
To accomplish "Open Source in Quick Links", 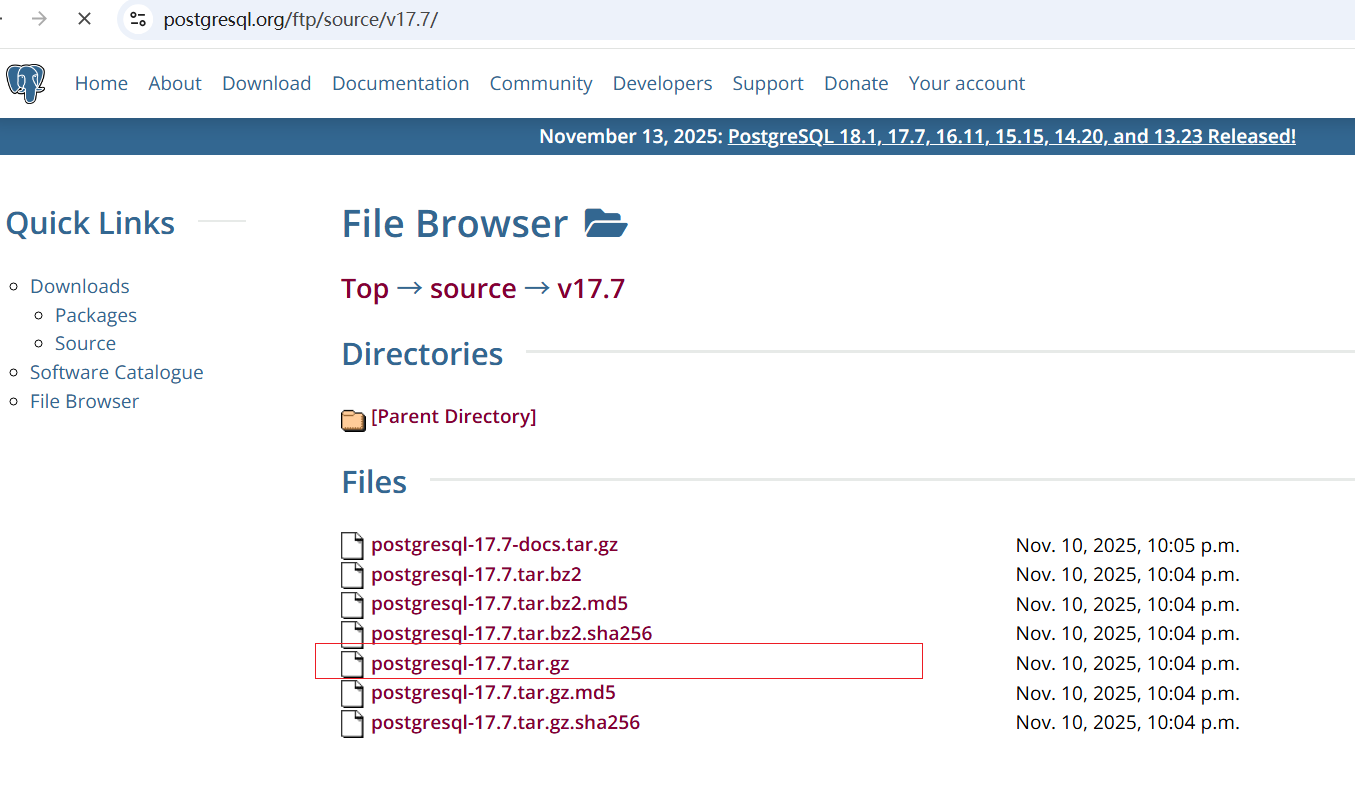I will pos(85,343).
